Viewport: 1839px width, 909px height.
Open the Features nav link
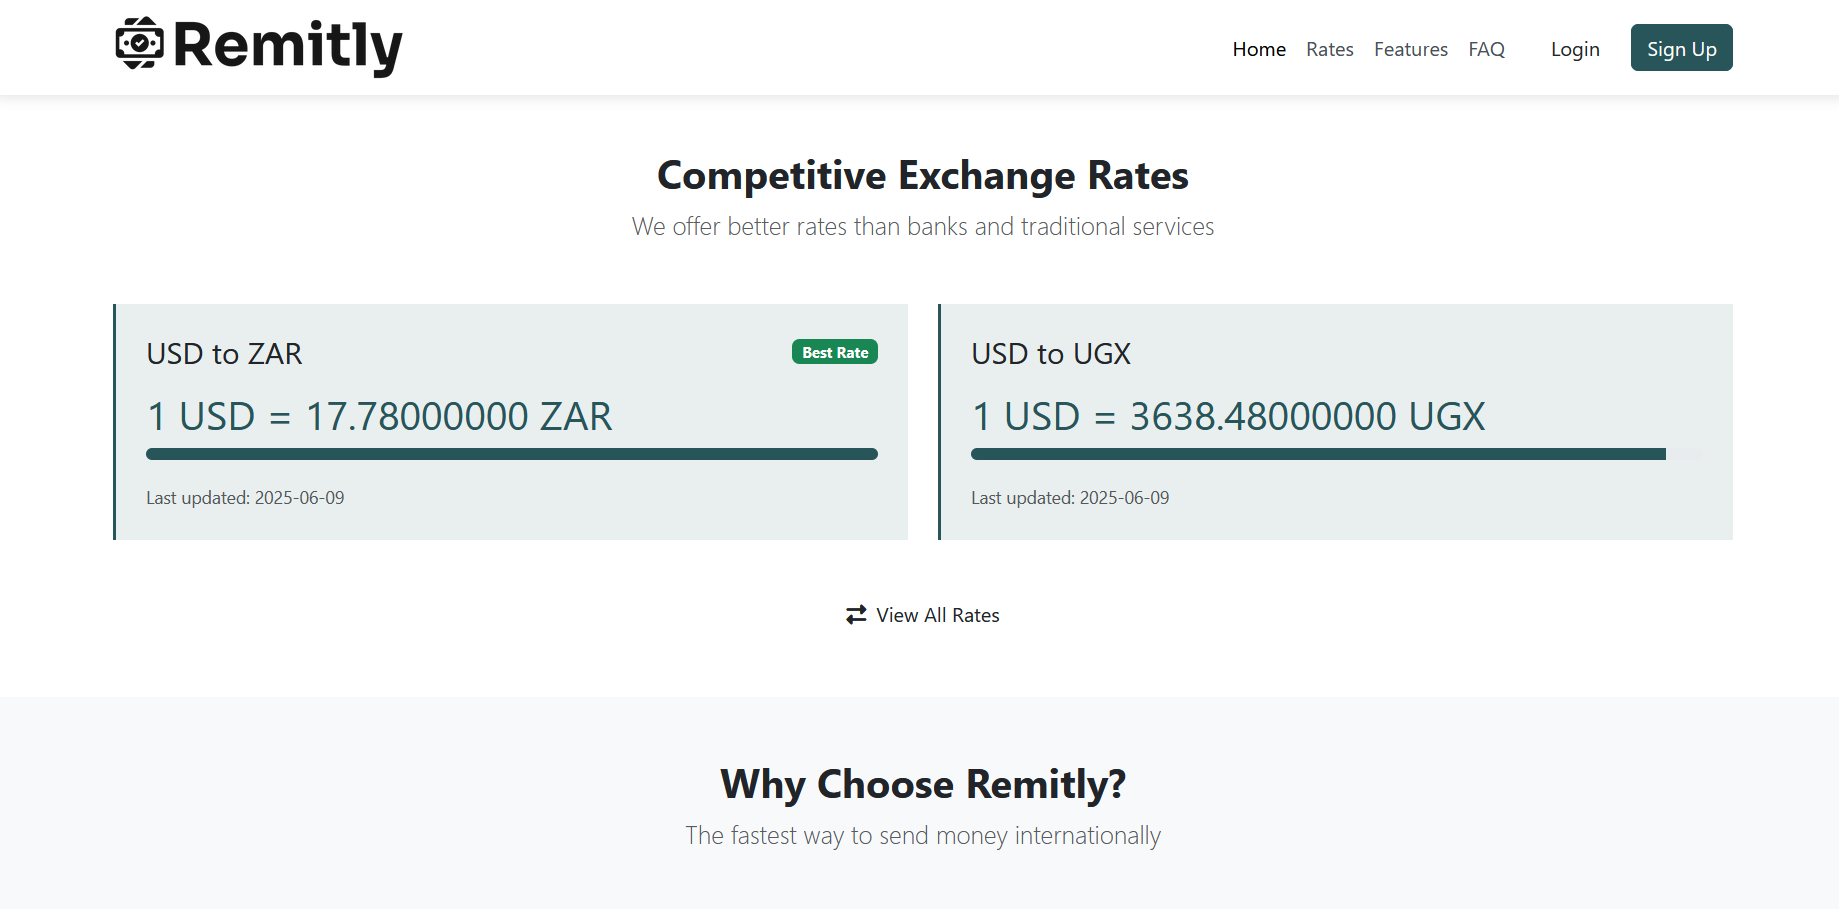(1411, 49)
